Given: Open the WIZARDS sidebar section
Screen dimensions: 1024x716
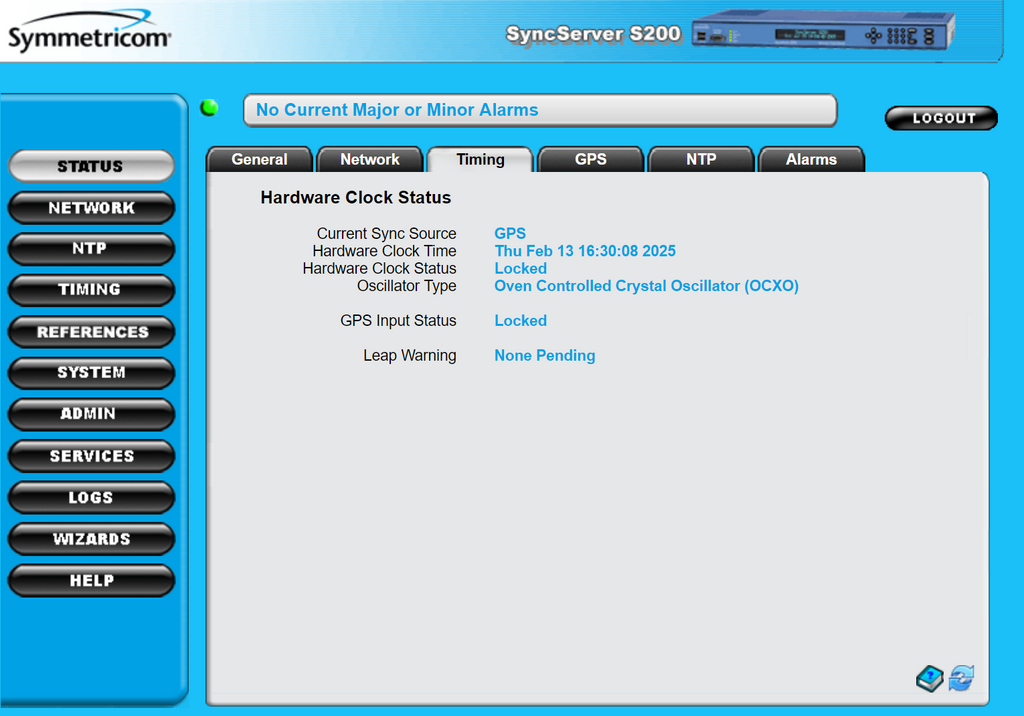Looking at the screenshot, I should point(91,539).
